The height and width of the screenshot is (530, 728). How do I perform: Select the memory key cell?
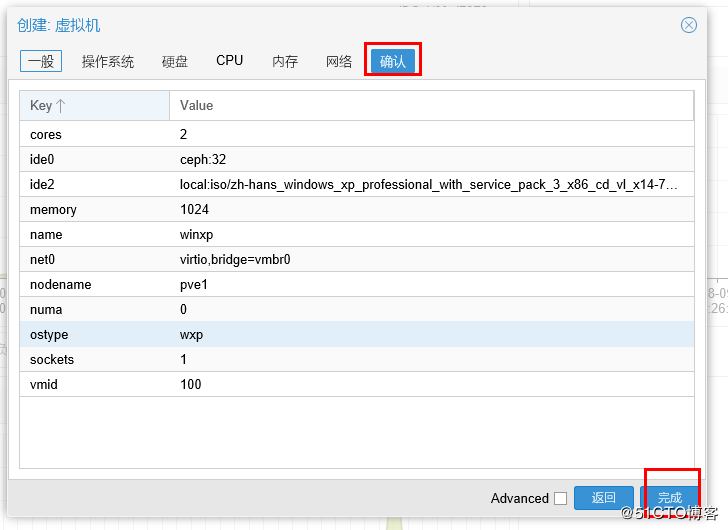(x=95, y=210)
